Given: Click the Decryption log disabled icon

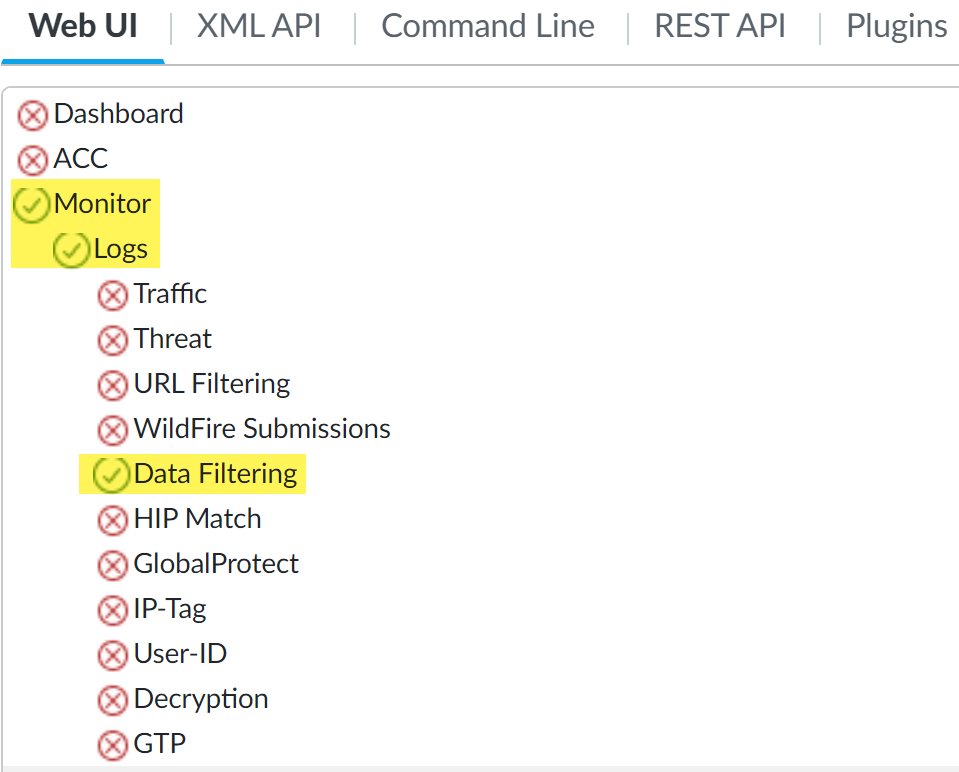Looking at the screenshot, I should 113,700.
